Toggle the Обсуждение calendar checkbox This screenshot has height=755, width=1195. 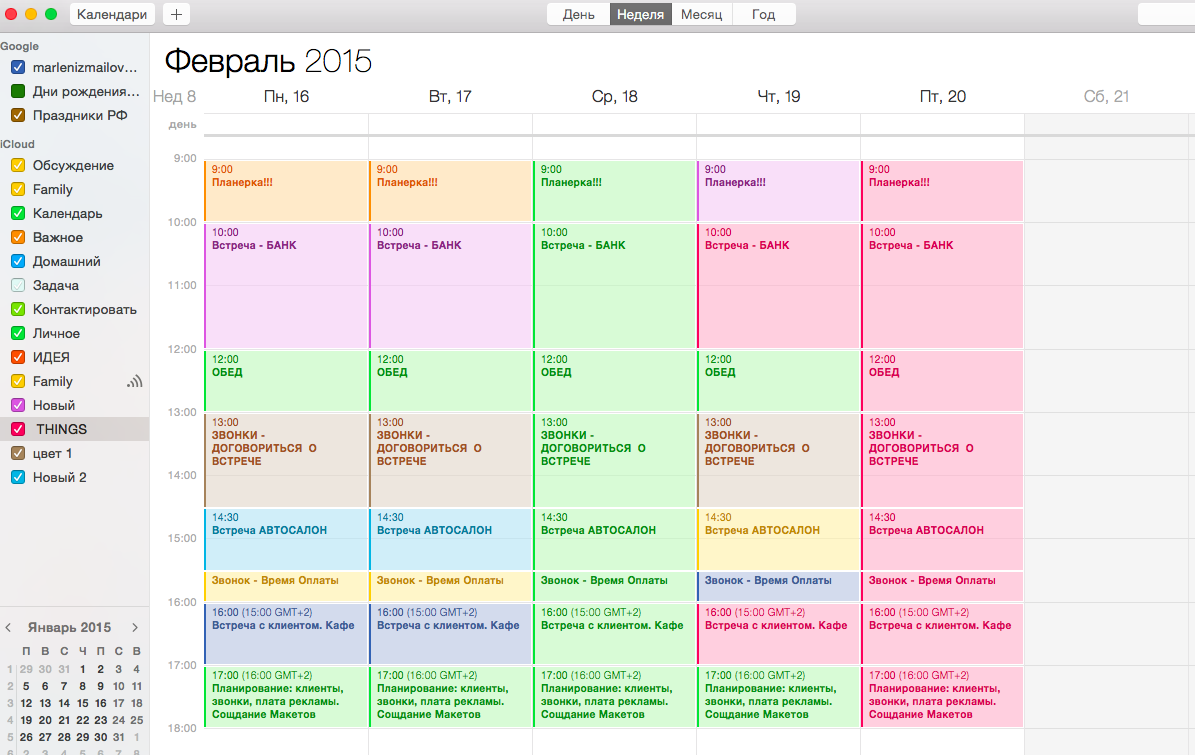click(18, 165)
